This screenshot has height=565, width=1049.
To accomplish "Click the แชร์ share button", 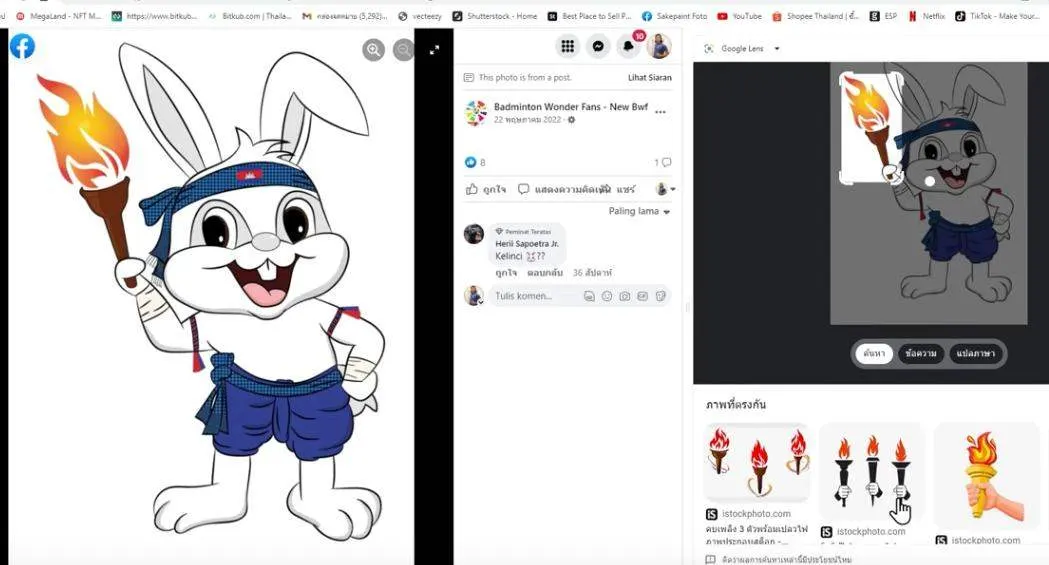I will [626, 189].
